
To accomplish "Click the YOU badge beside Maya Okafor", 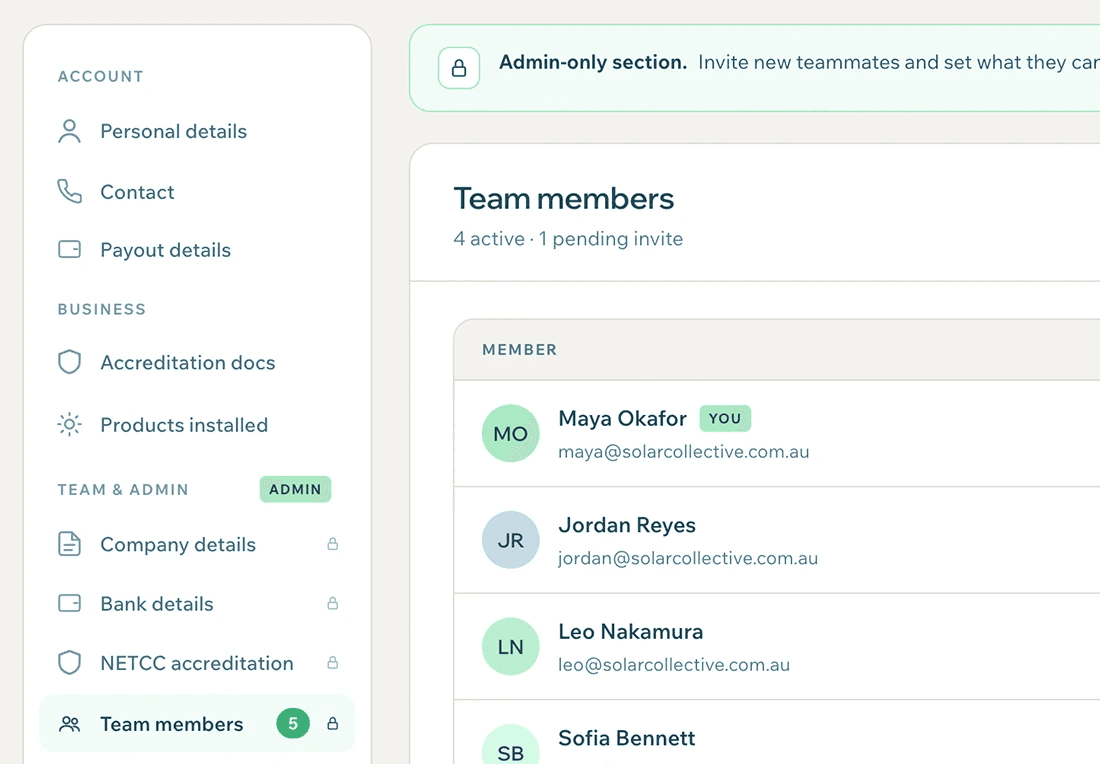I will coord(725,418).
